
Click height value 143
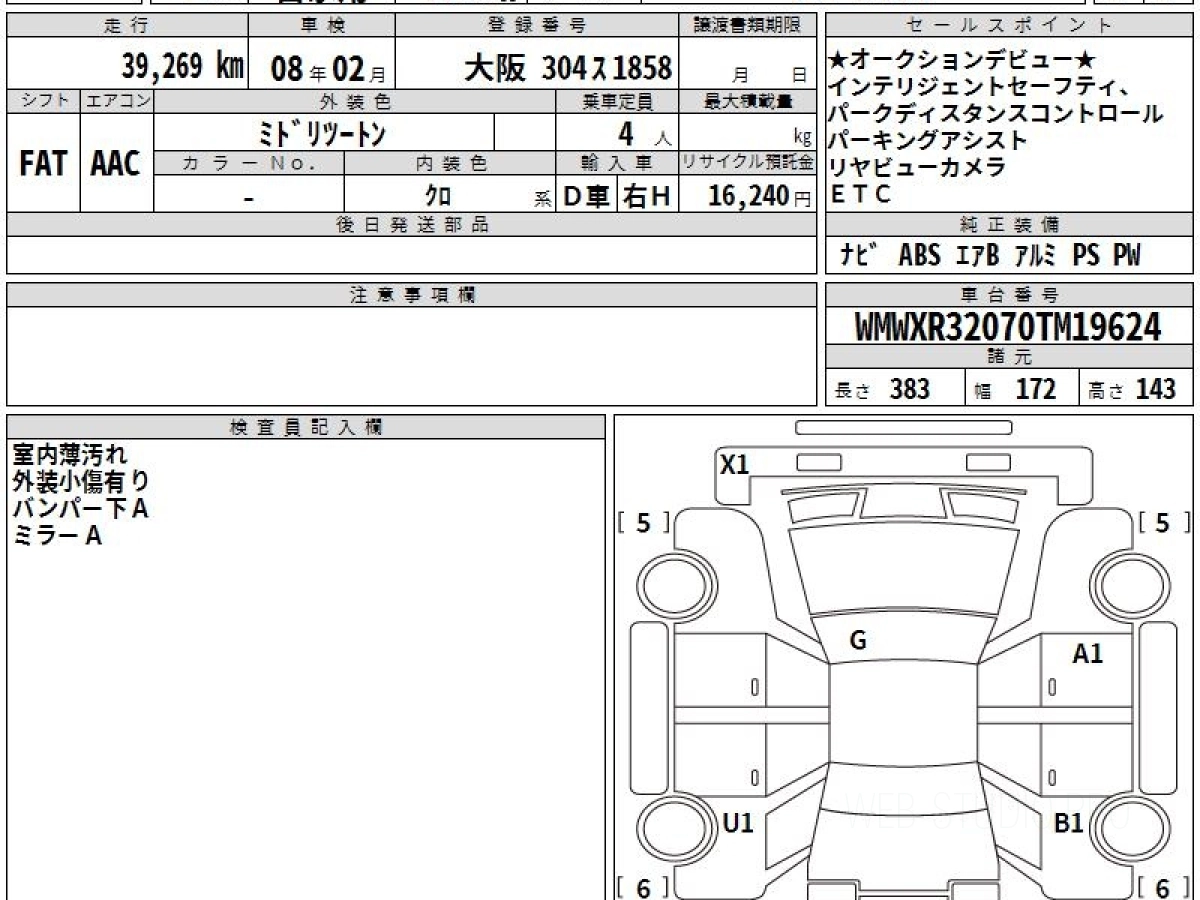pos(1156,389)
